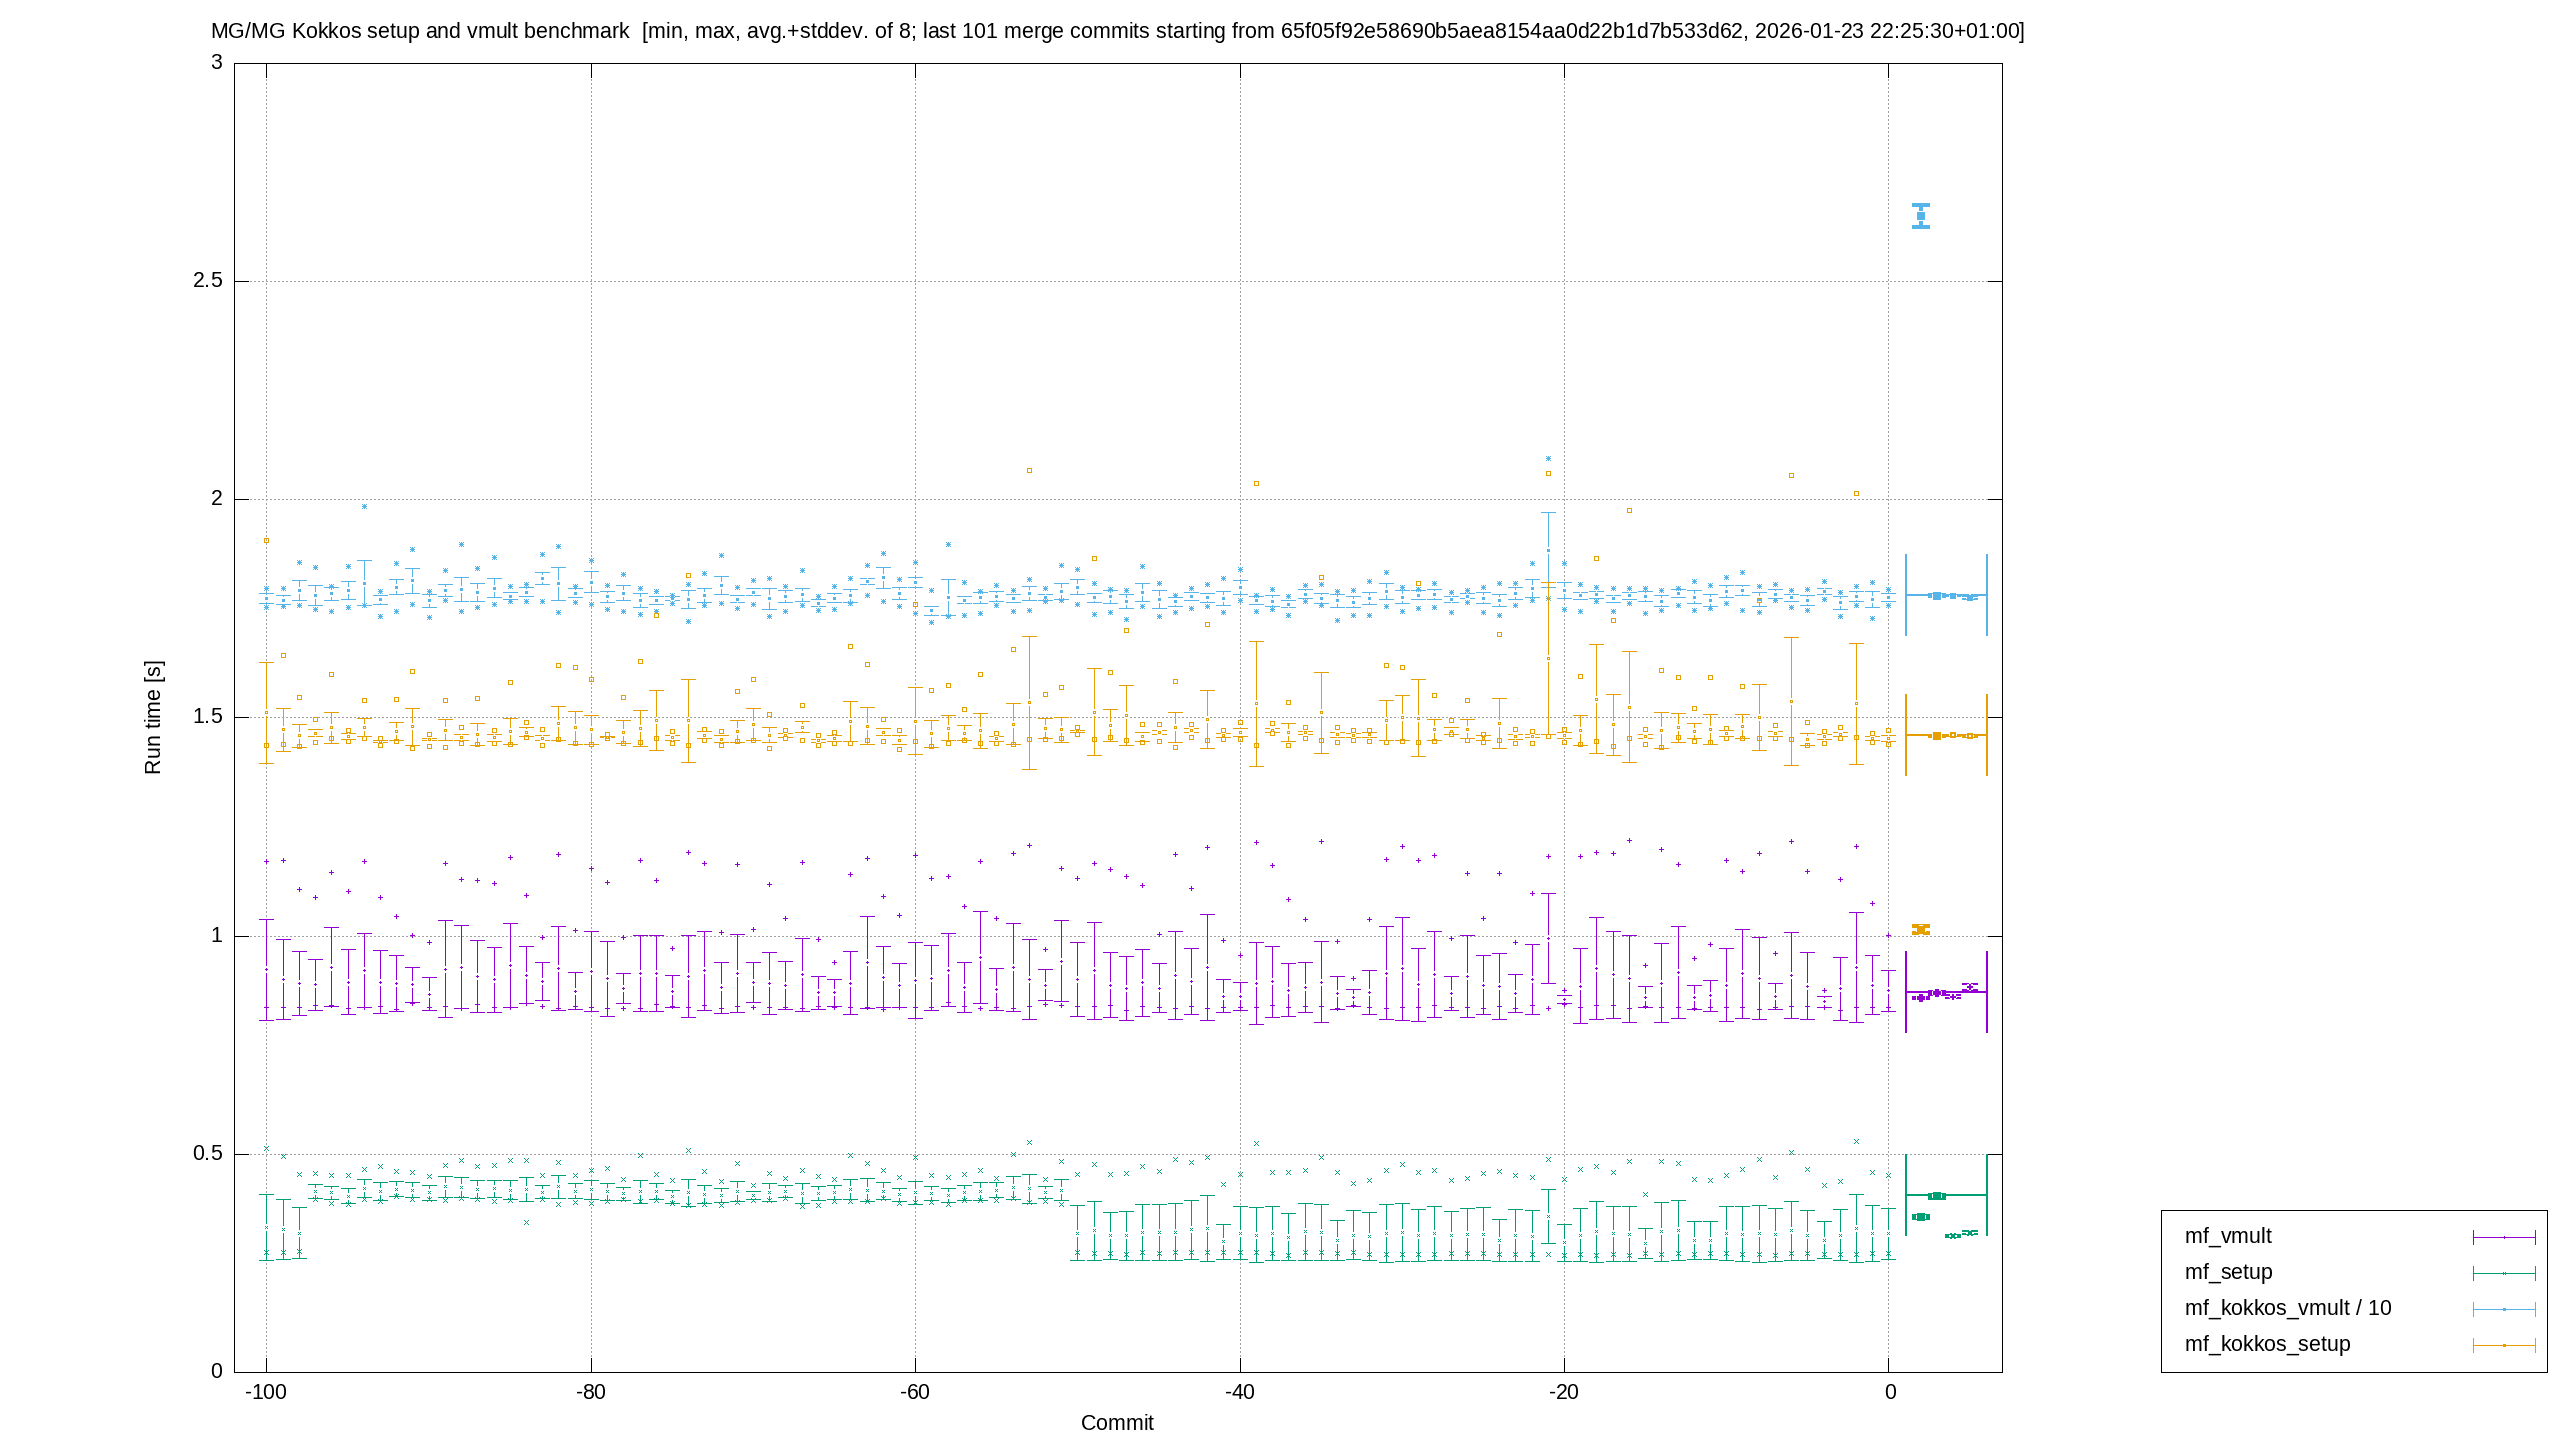Click the purple mf_vmult legend line sample
The image size is (2560, 1440).
(x=2504, y=1237)
